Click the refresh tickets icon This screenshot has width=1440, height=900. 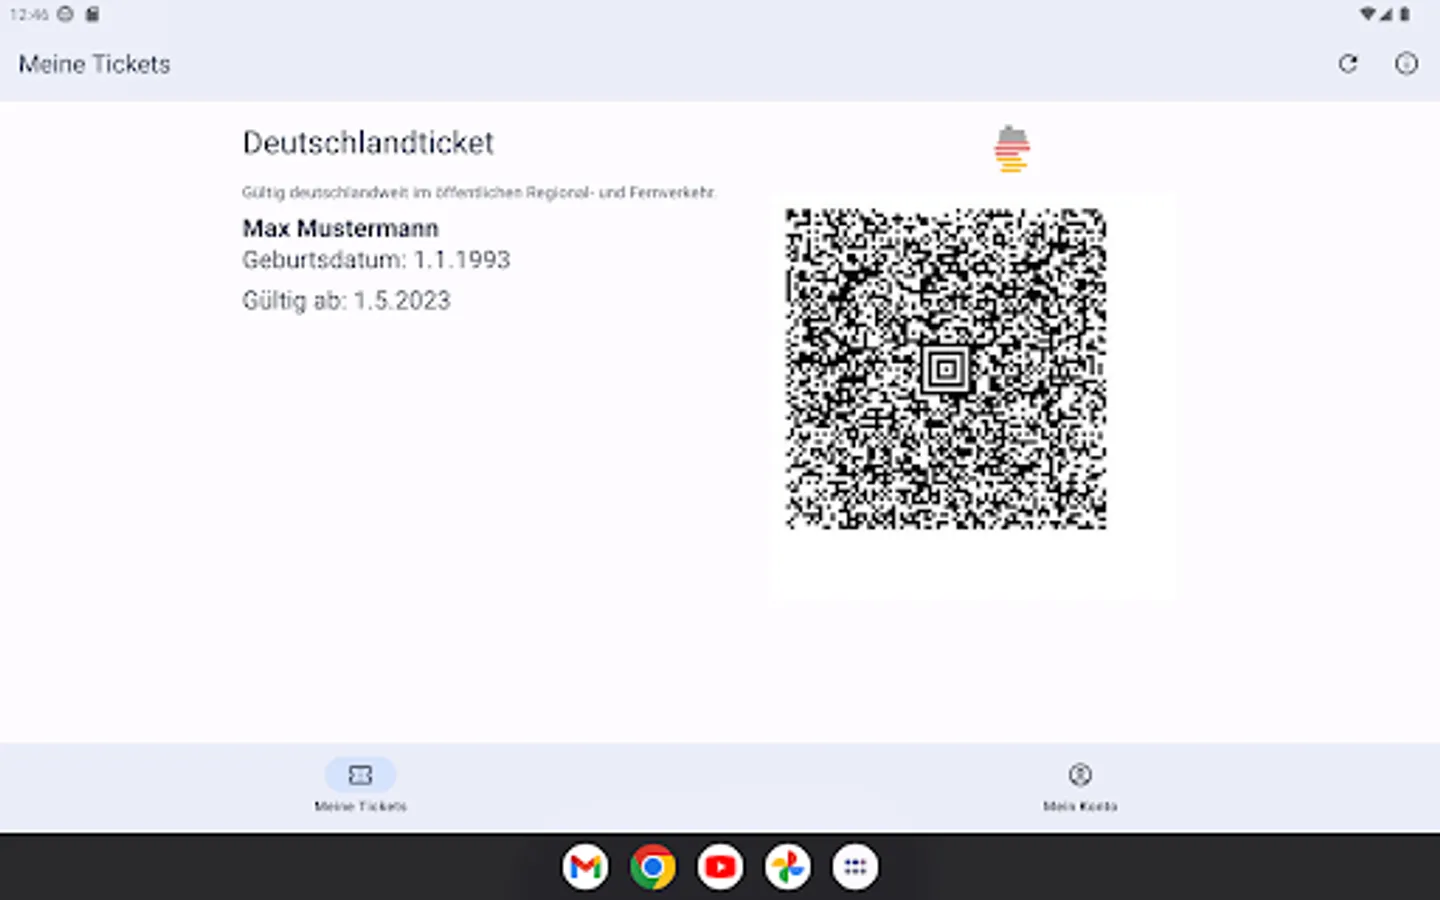click(x=1348, y=64)
